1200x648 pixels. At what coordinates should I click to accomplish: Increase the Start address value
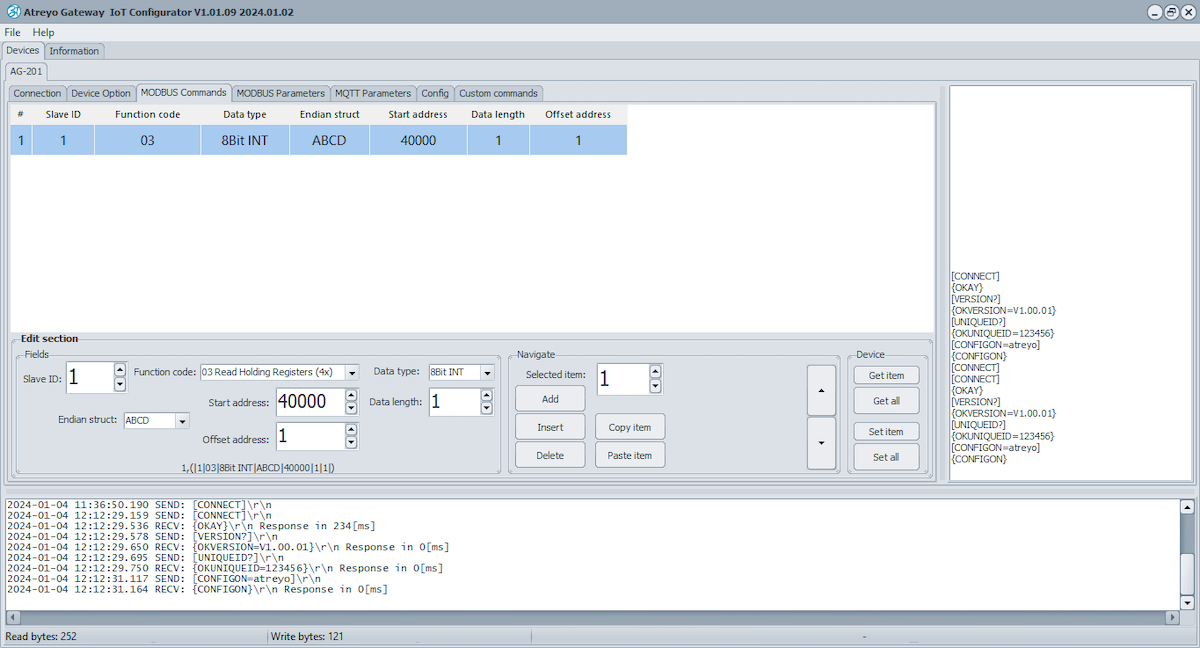(351, 395)
